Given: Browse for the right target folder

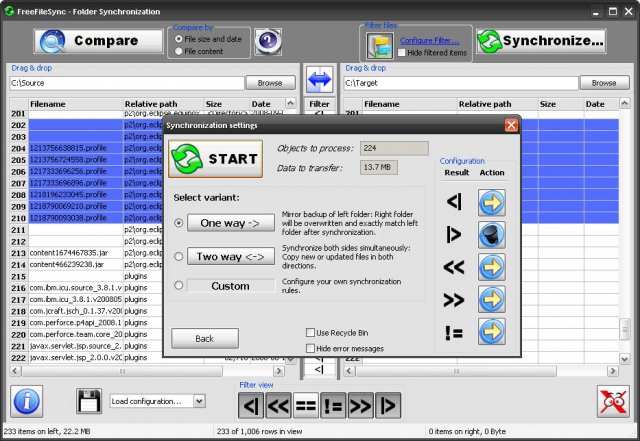Looking at the screenshot, I should [604, 83].
